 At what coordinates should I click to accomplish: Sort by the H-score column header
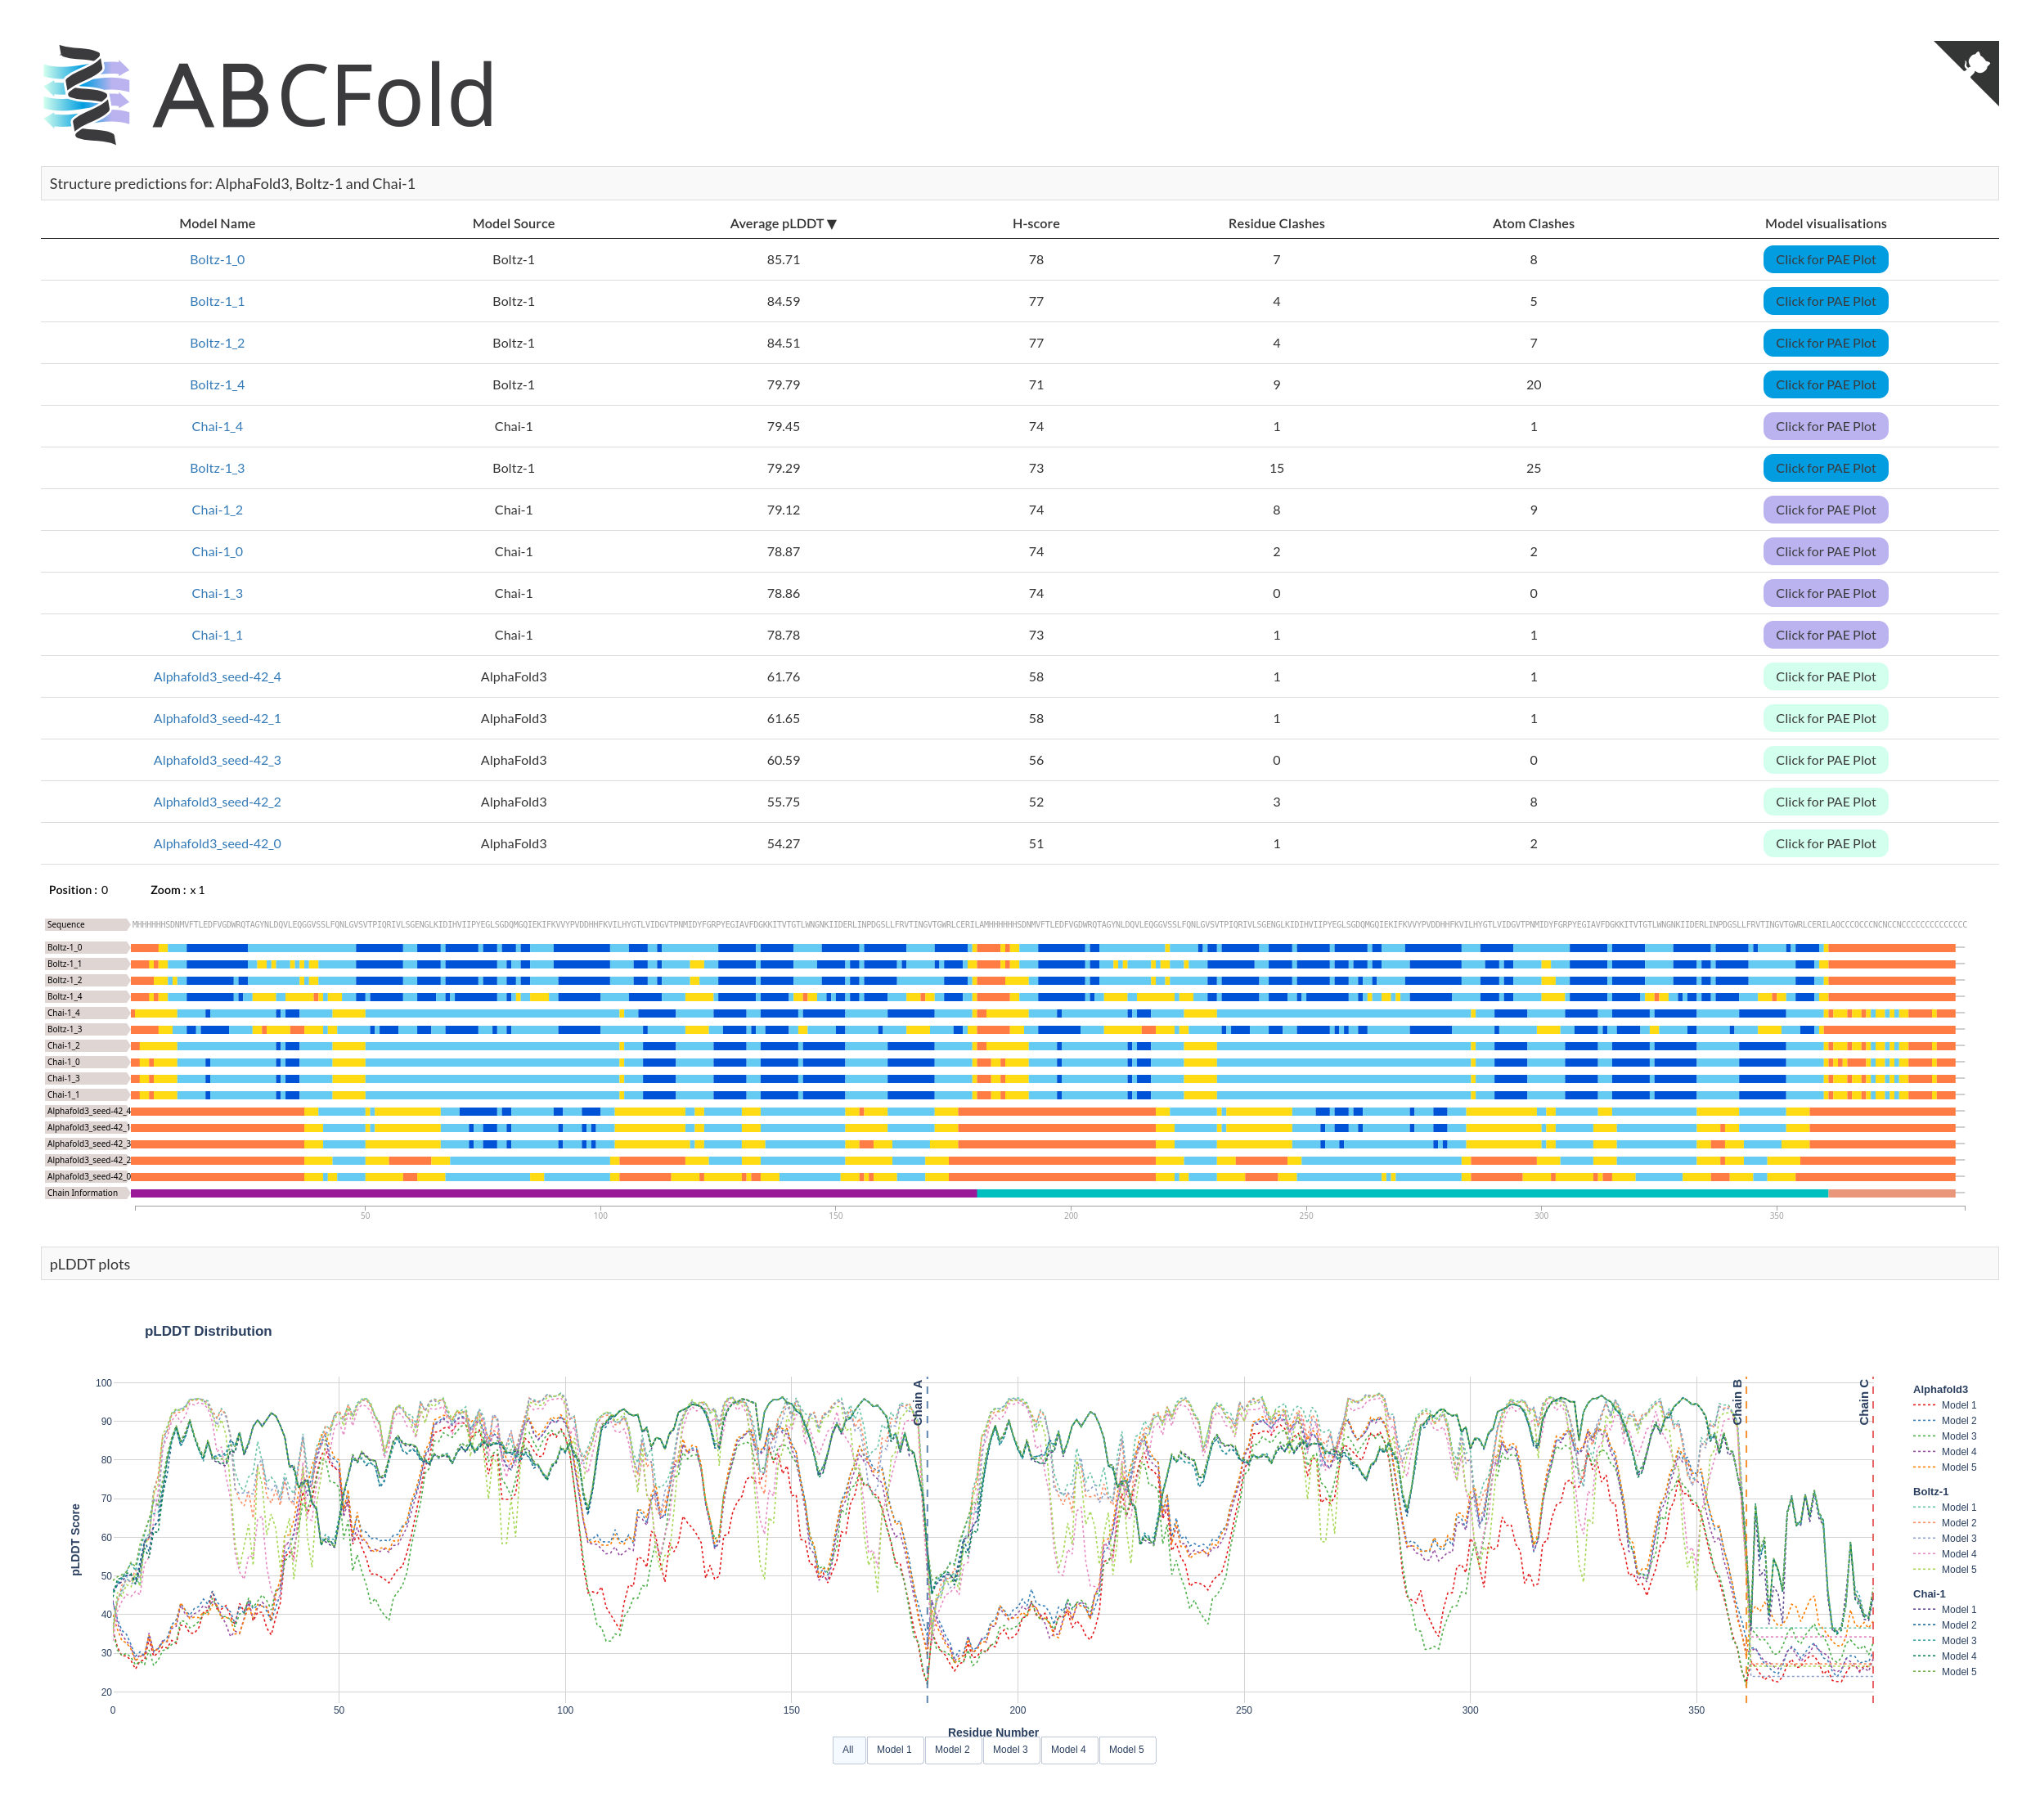point(1035,224)
